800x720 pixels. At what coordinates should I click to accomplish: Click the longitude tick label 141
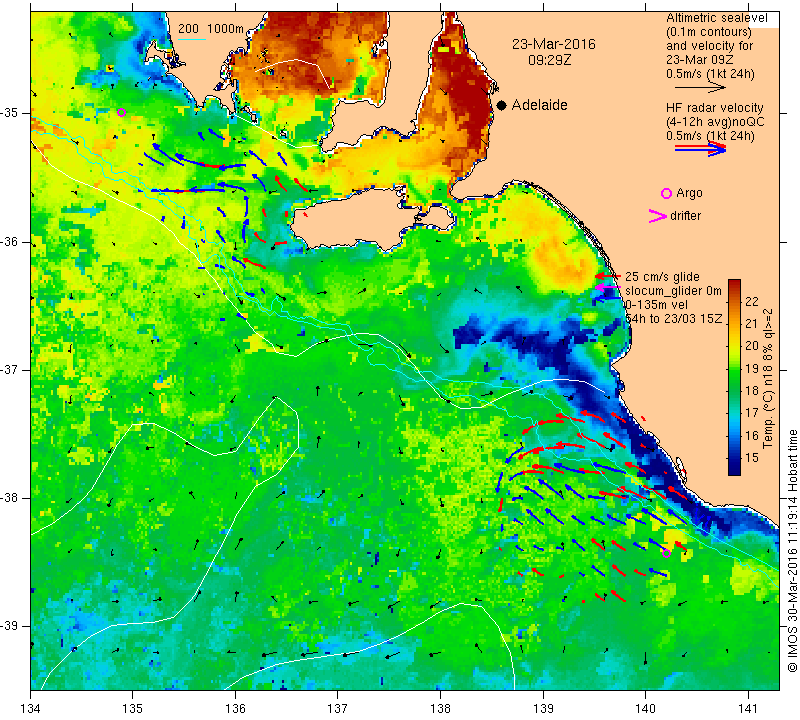(x=748, y=708)
